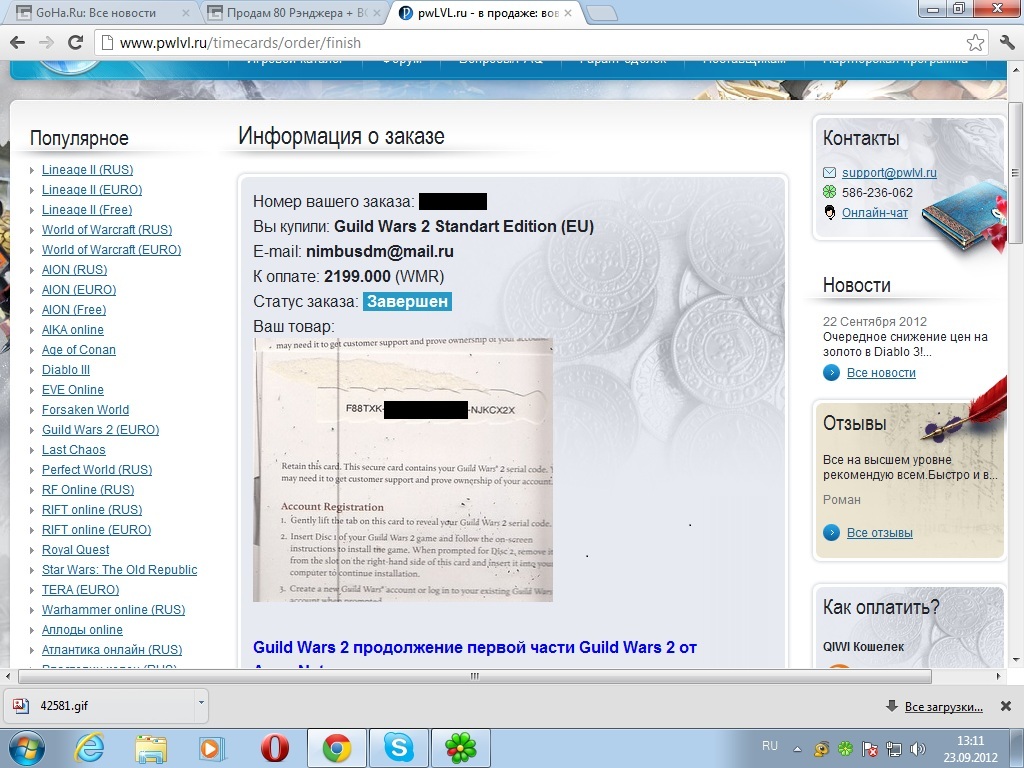Click the Guild Wars 2 serial card image
The height and width of the screenshot is (768, 1024).
coord(403,470)
